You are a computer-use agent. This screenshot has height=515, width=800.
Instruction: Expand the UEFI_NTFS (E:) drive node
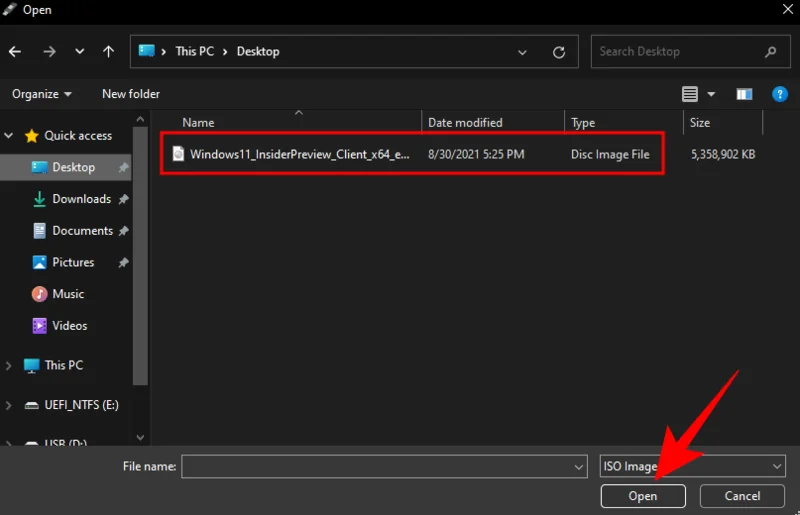[x=9, y=405]
